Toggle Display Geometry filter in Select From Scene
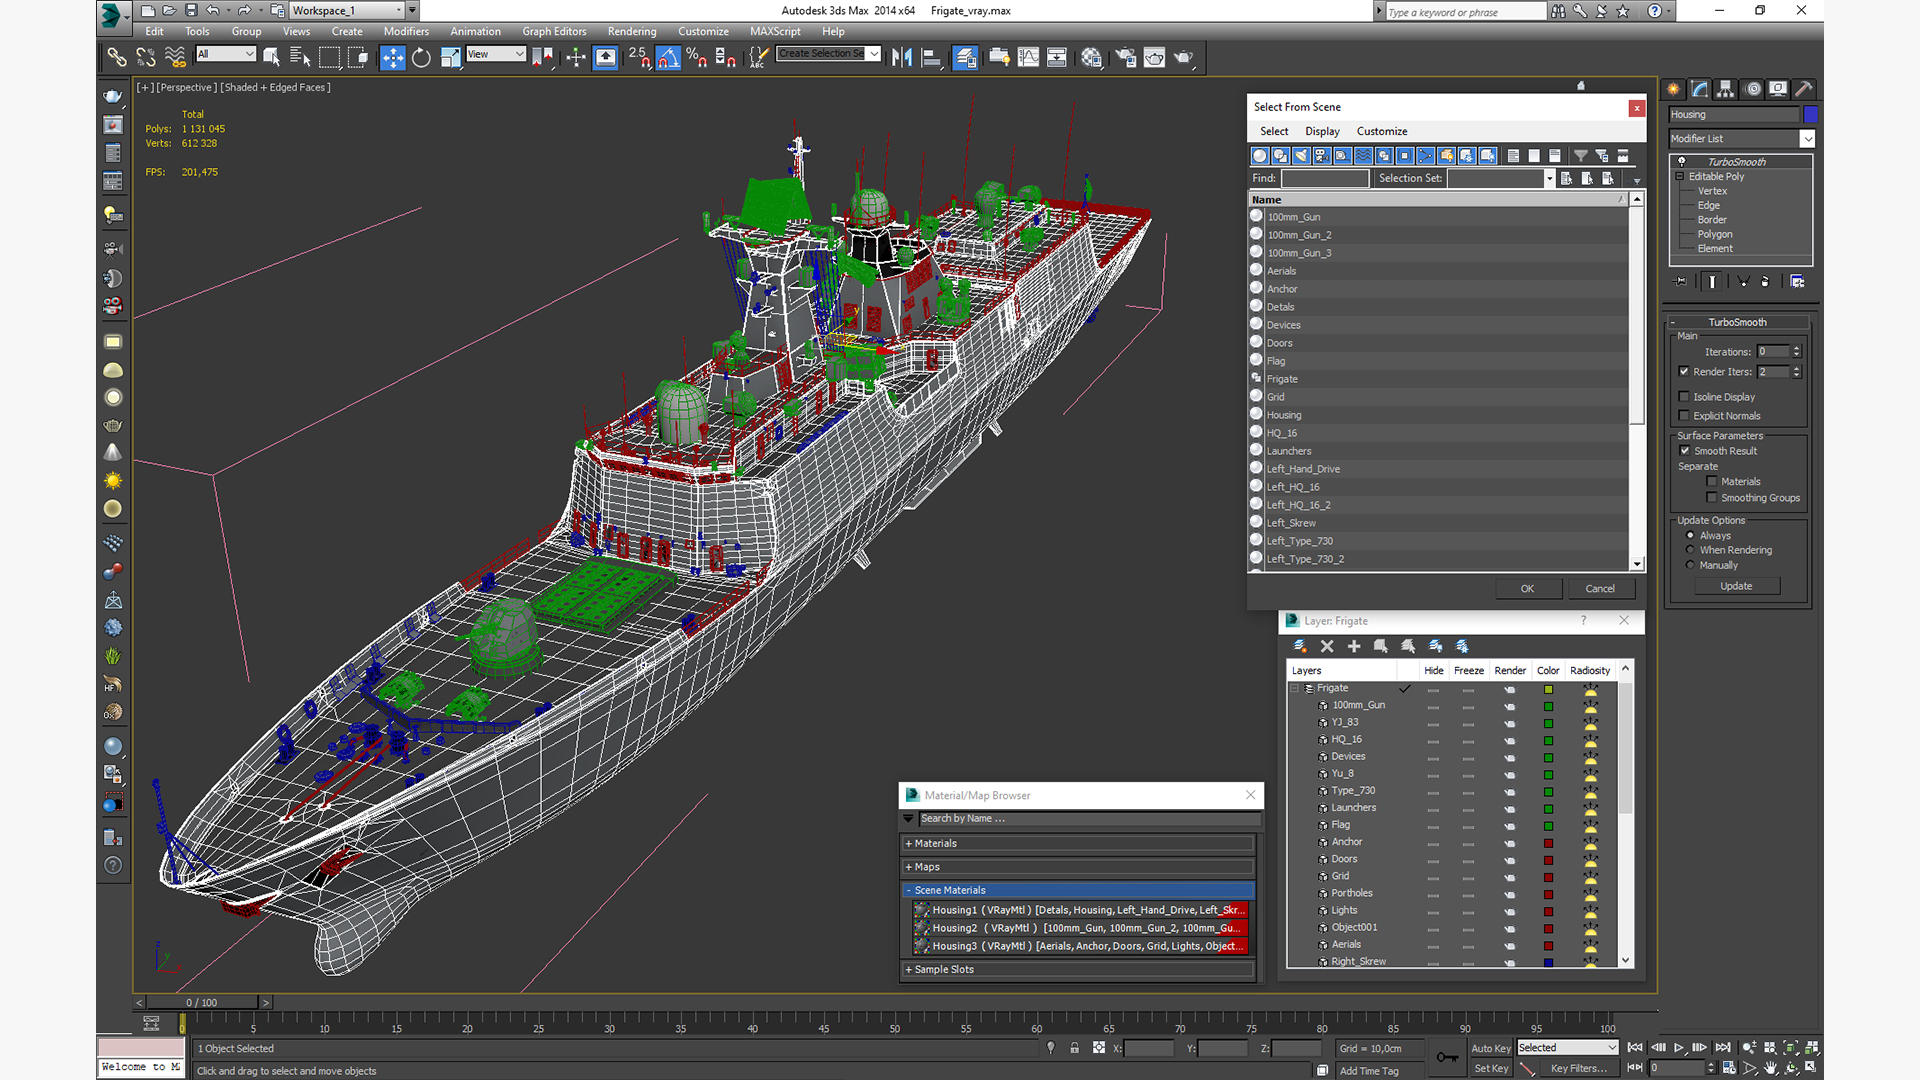This screenshot has height=1080, width=1920. 1260,156
